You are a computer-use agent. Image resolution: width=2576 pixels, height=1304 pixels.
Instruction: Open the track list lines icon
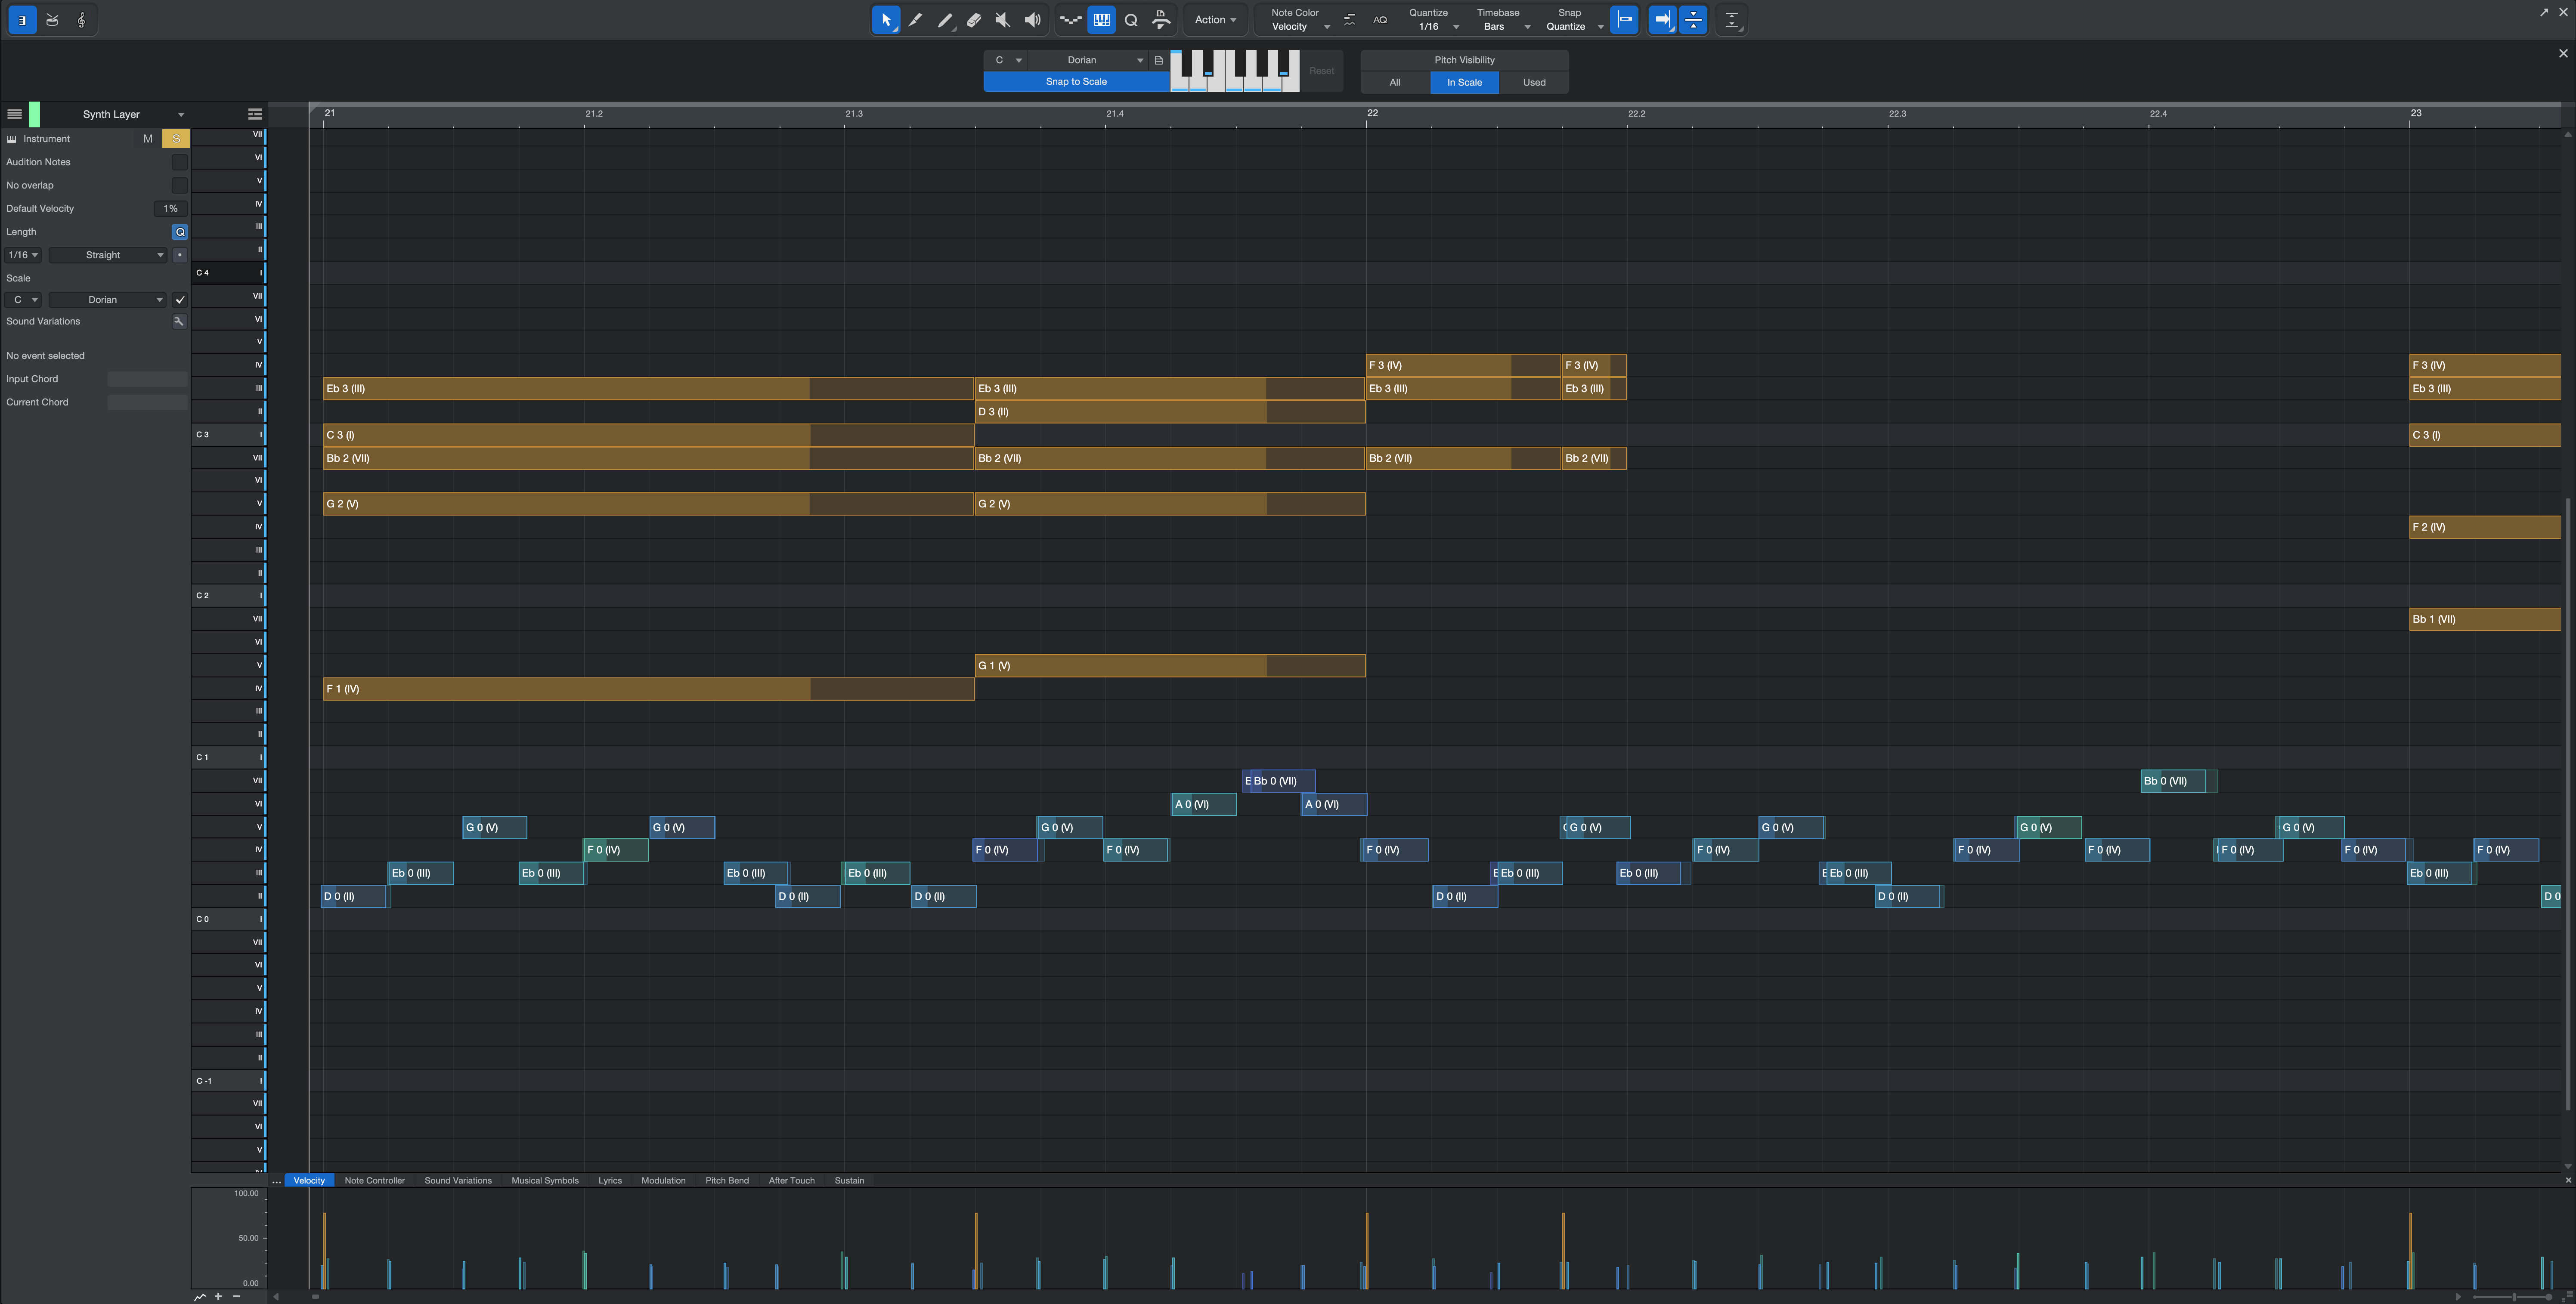click(x=14, y=114)
